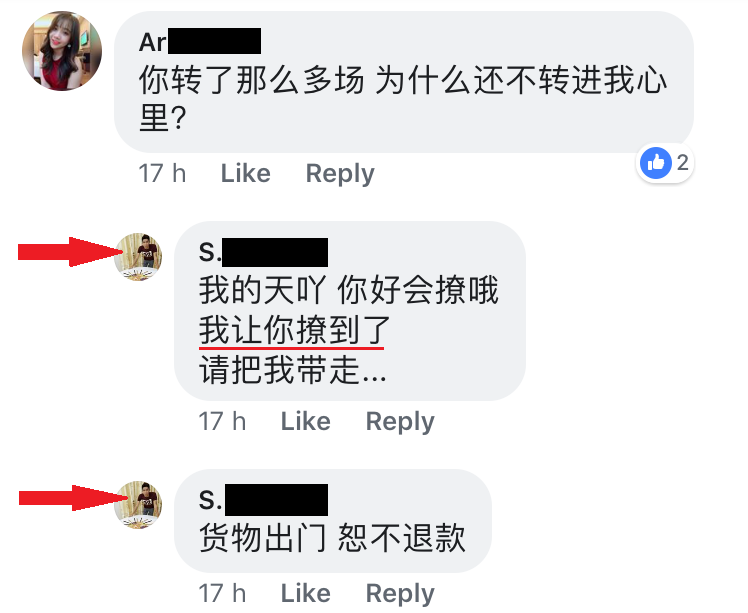Select the underlined text 我让你撩到了
This screenshot has width=748, height=613.
[x=294, y=330]
